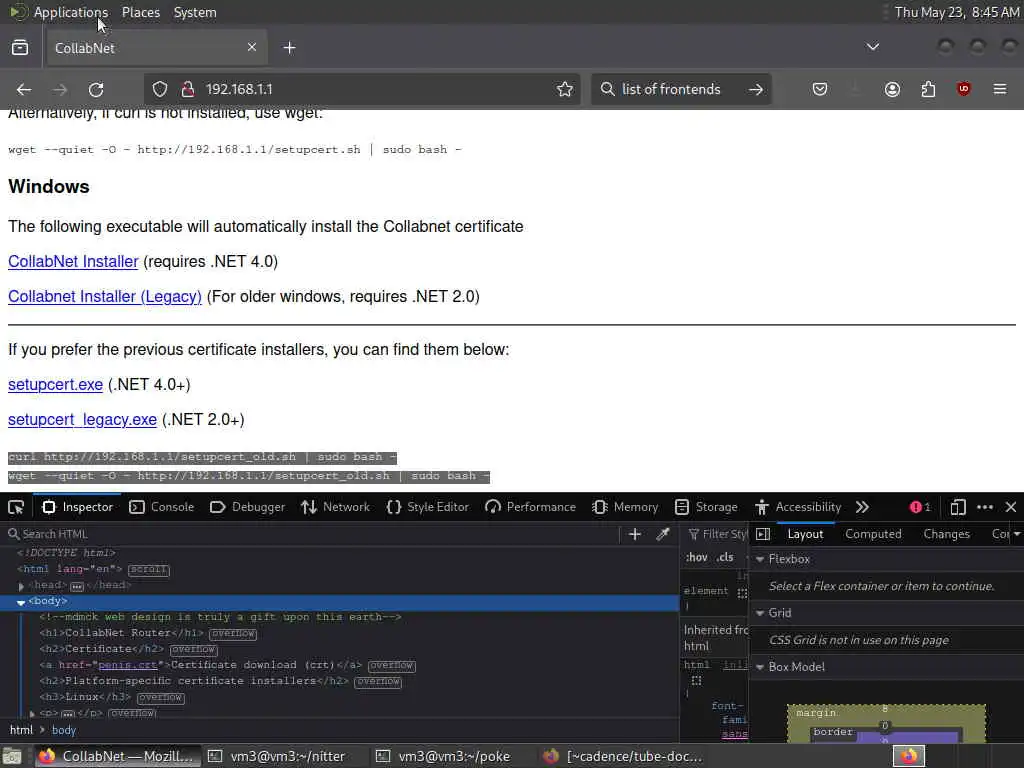Viewport: 1024px width, 768px height.
Task: Open the Applications menu in top panel
Action: (71, 12)
